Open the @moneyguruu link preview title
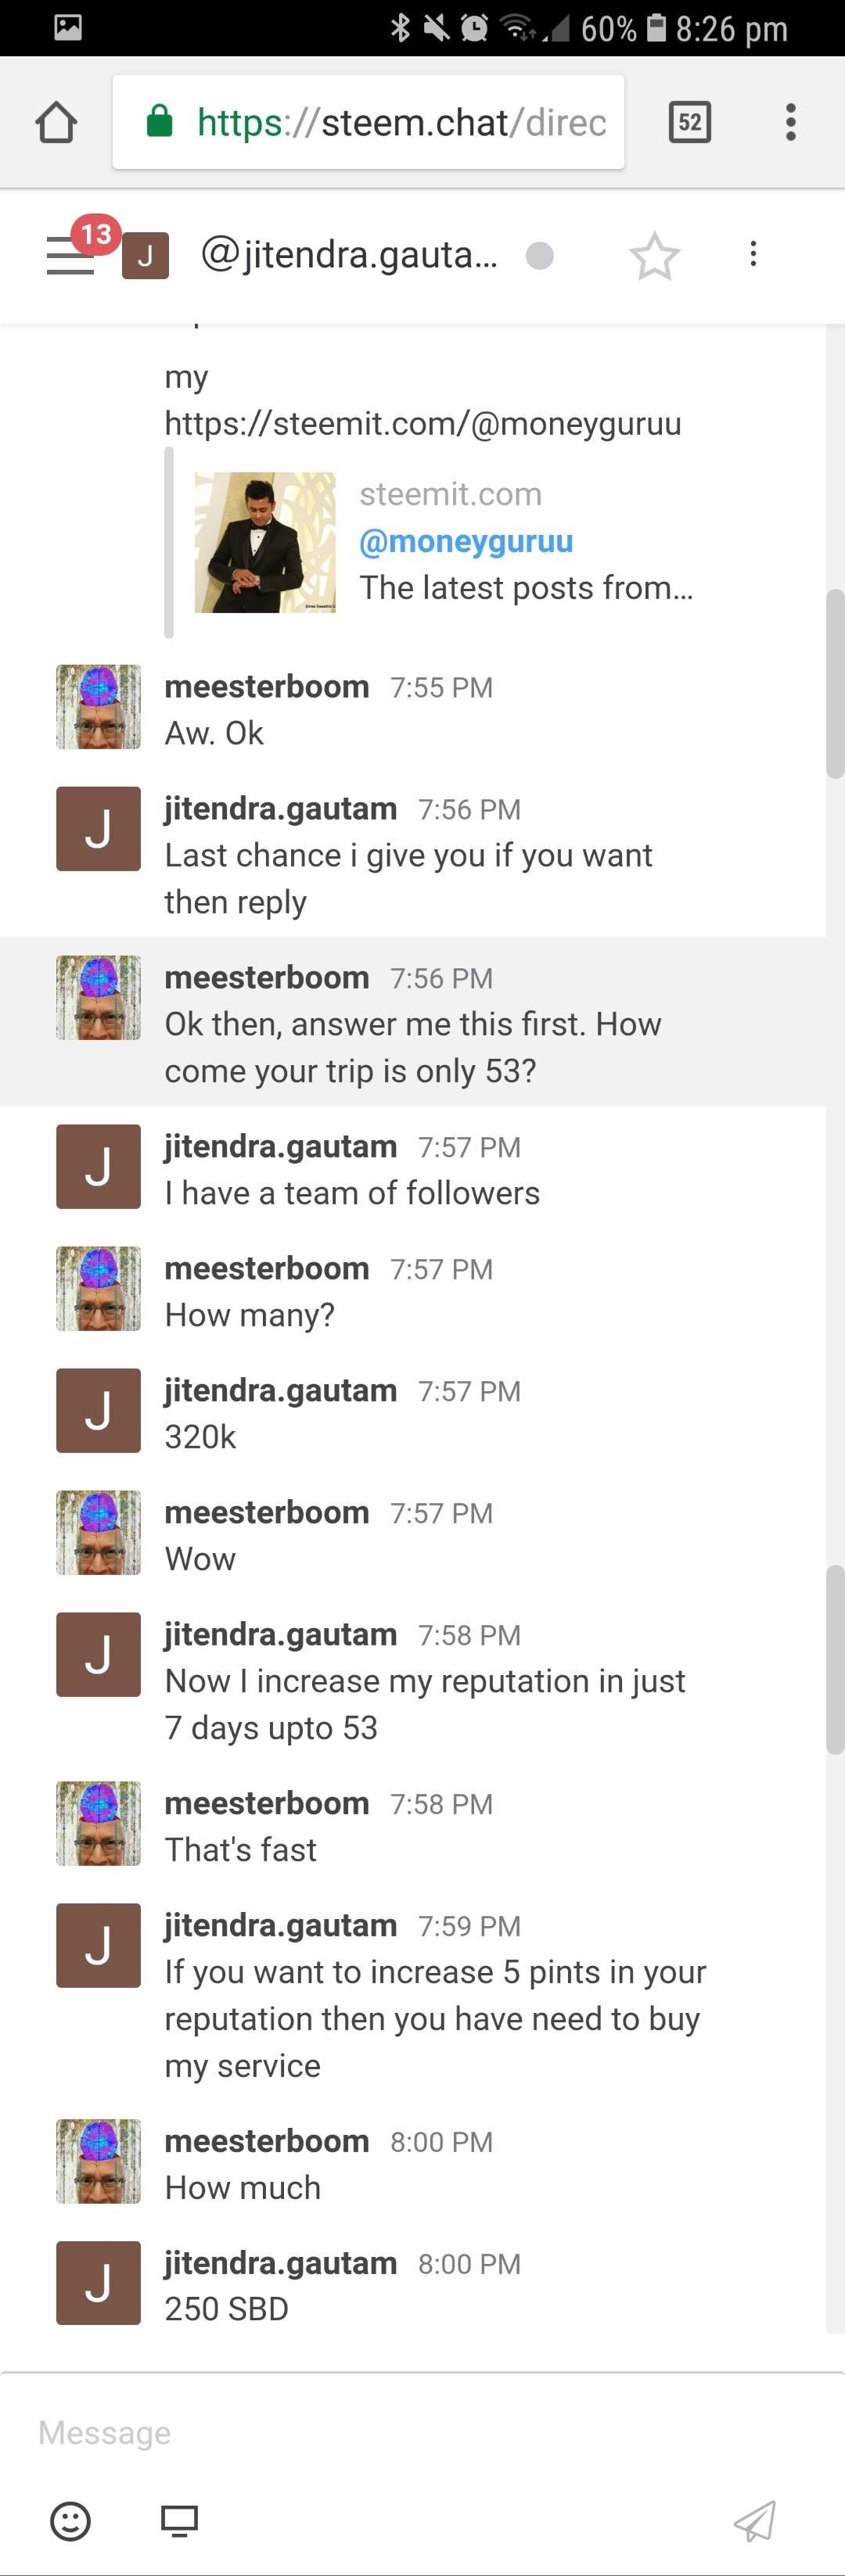 click(x=466, y=541)
